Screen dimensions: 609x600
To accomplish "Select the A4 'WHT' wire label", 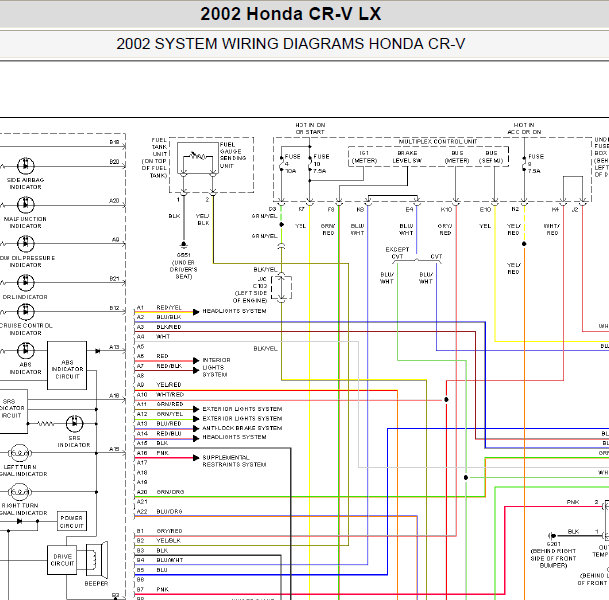I will (163, 337).
